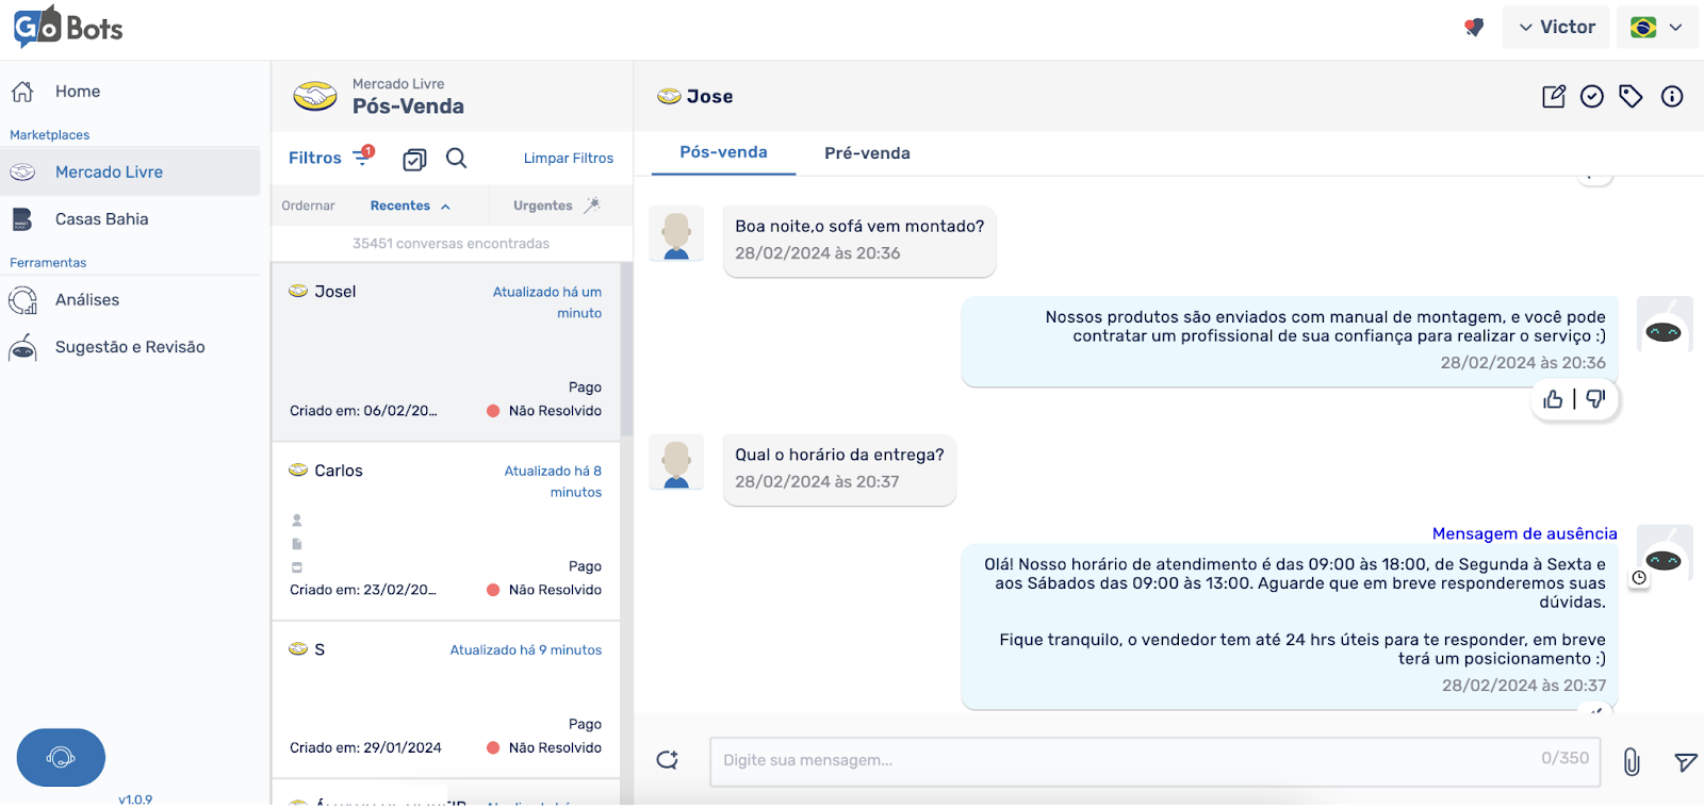Click the edit note icon
Viewport: 1708px width, 806px height.
click(1553, 96)
